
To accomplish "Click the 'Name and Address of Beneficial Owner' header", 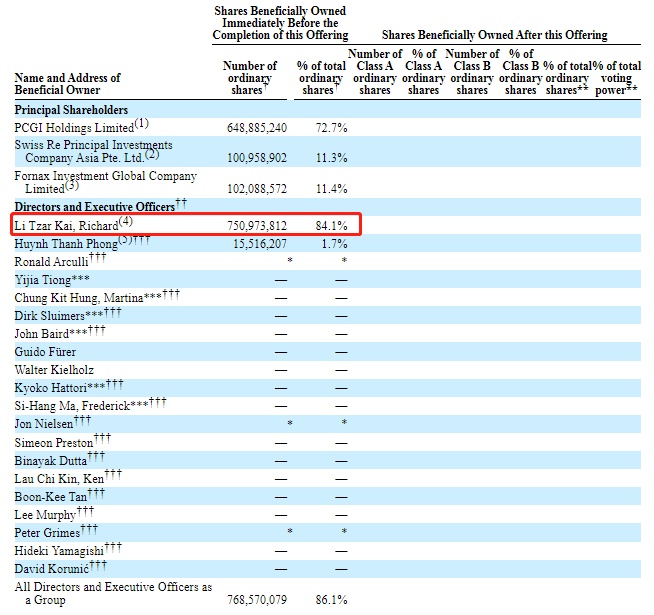I will [x=67, y=84].
